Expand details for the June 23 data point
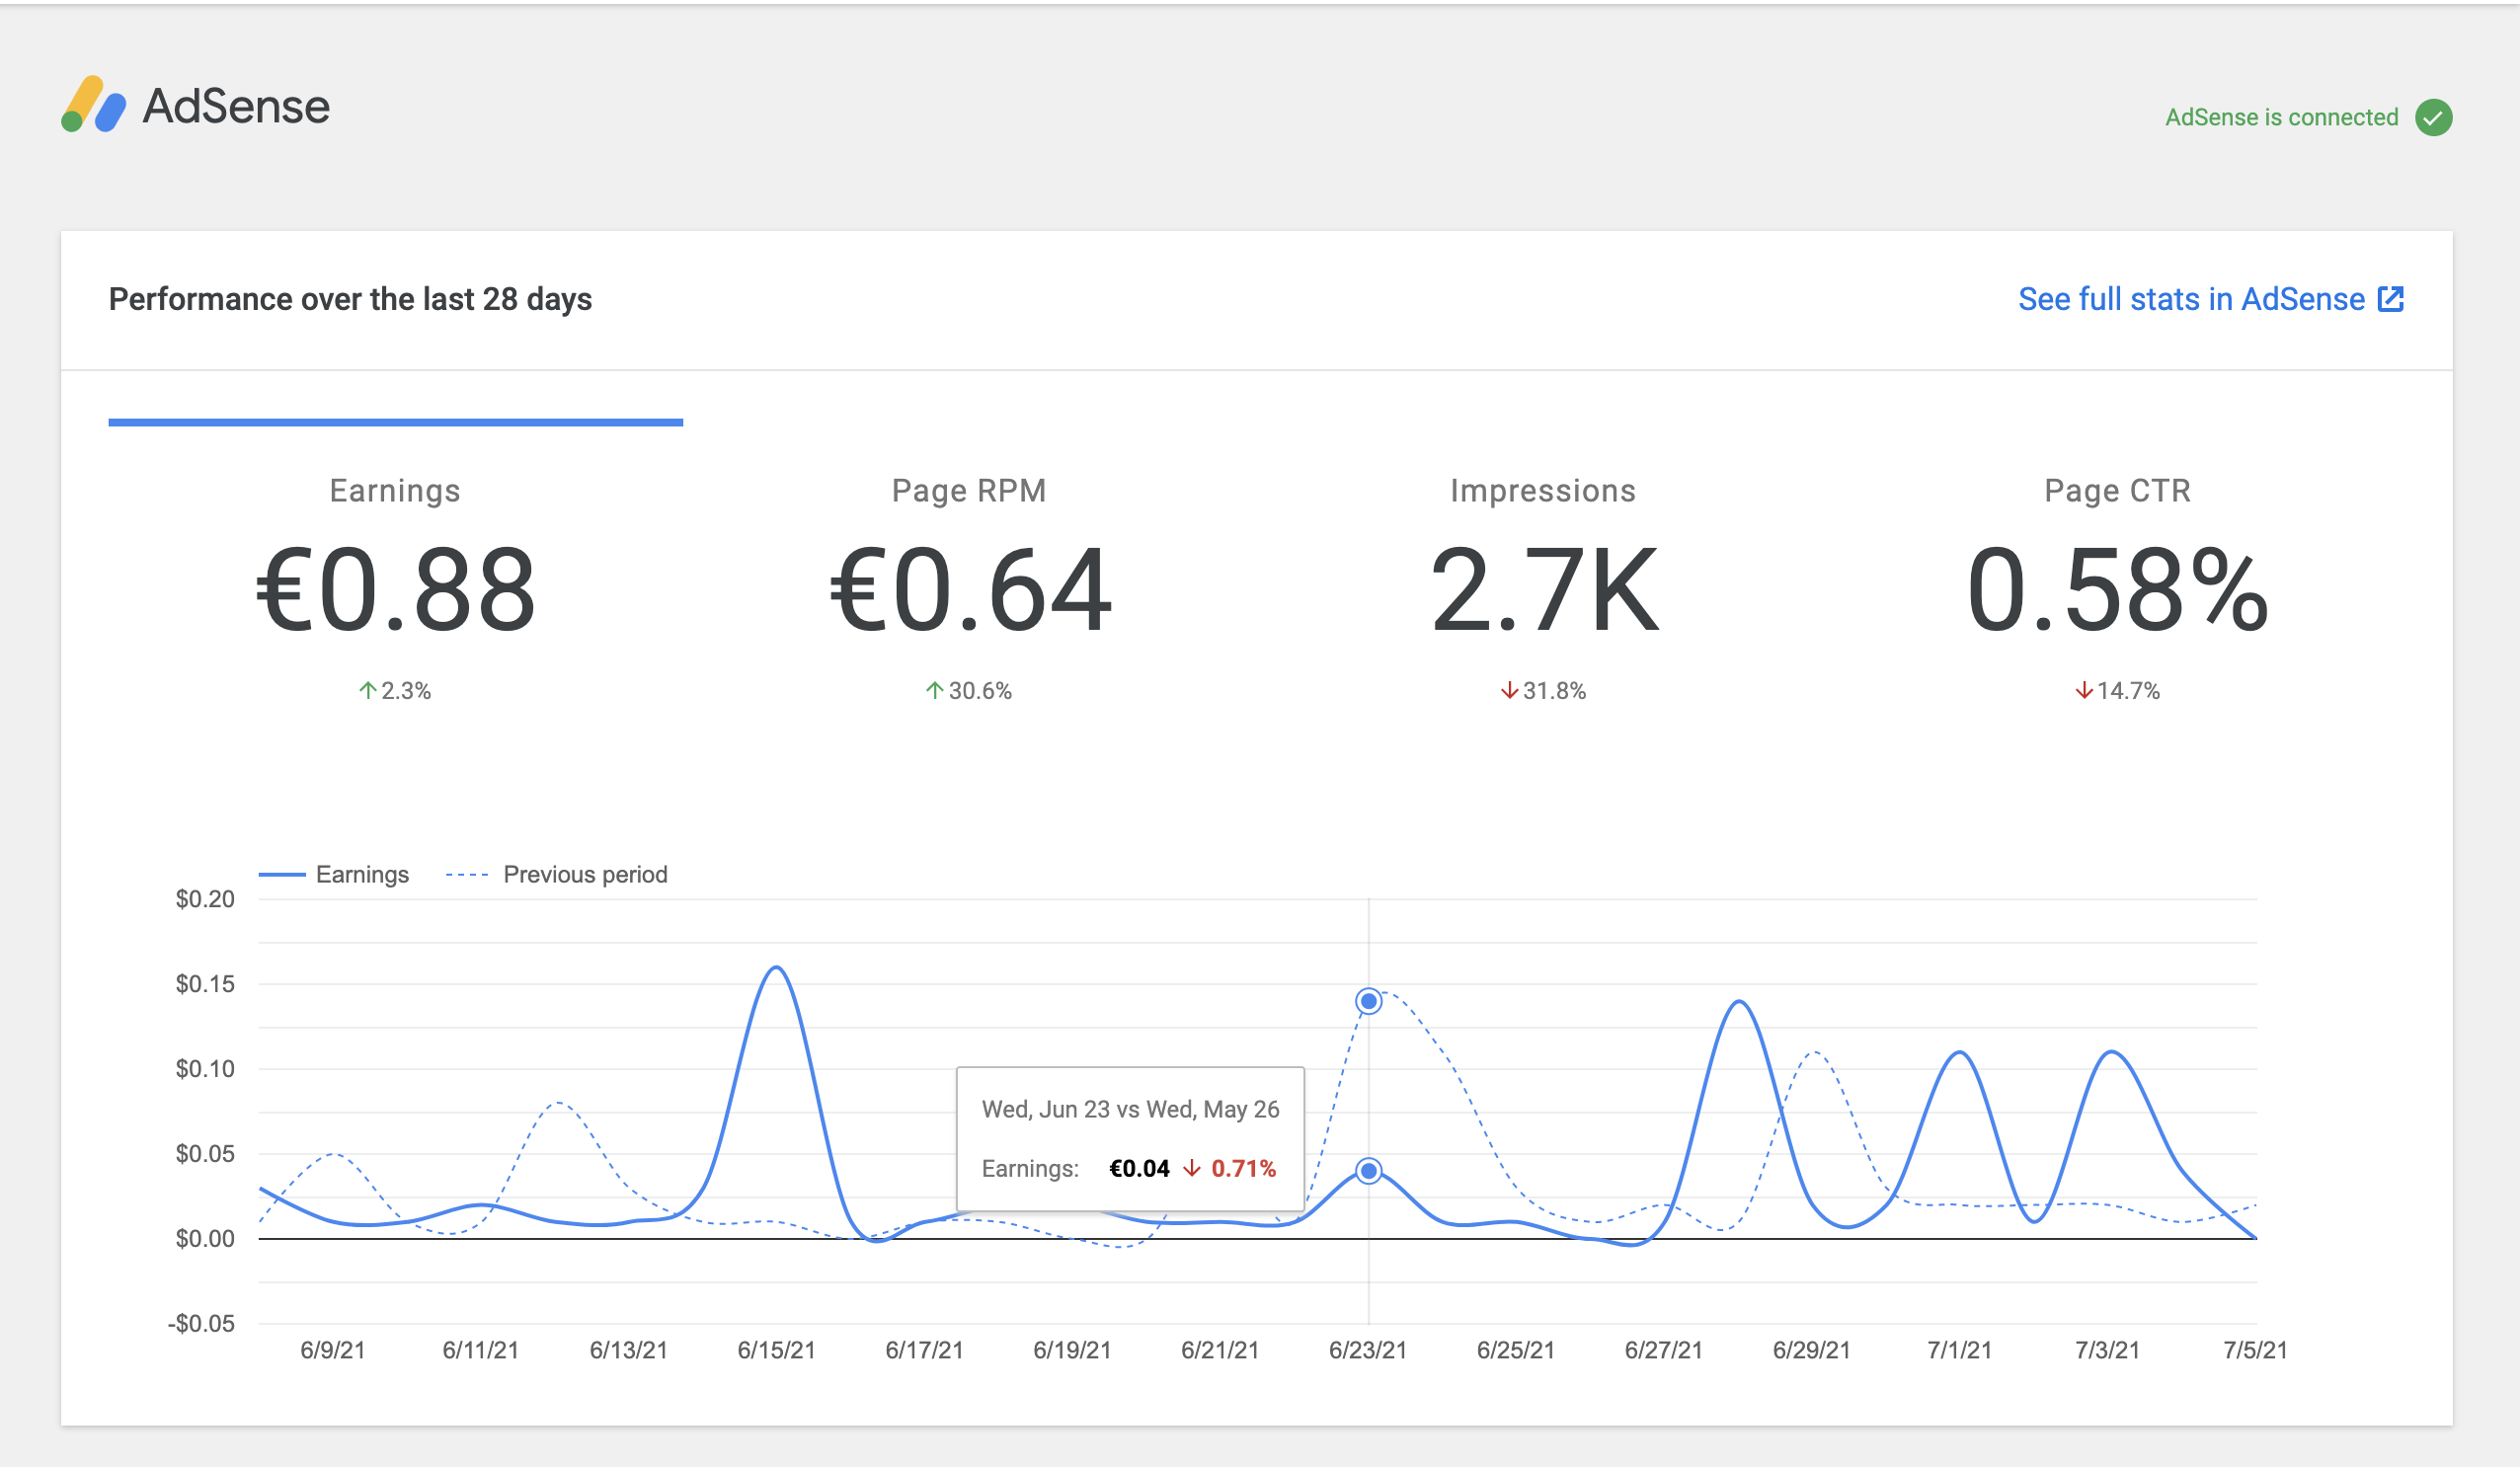Image resolution: width=2520 pixels, height=1467 pixels. tap(1368, 1170)
